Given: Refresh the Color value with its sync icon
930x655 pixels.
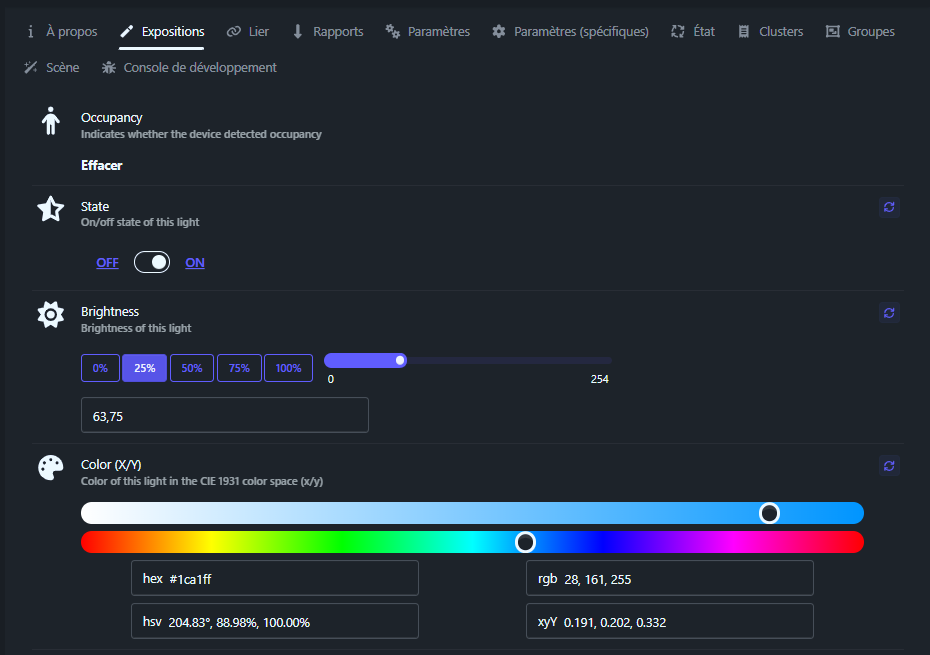Looking at the screenshot, I should point(889,465).
